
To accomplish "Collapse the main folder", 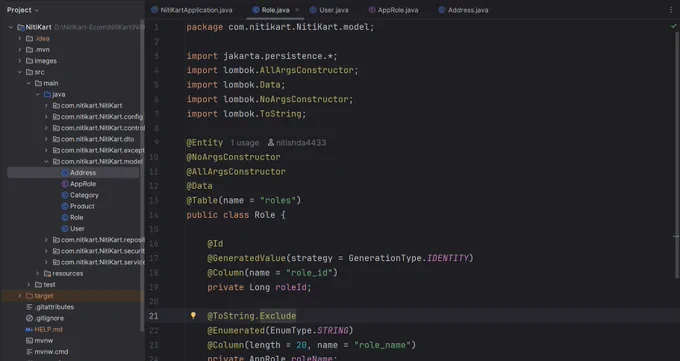I will (x=29, y=83).
